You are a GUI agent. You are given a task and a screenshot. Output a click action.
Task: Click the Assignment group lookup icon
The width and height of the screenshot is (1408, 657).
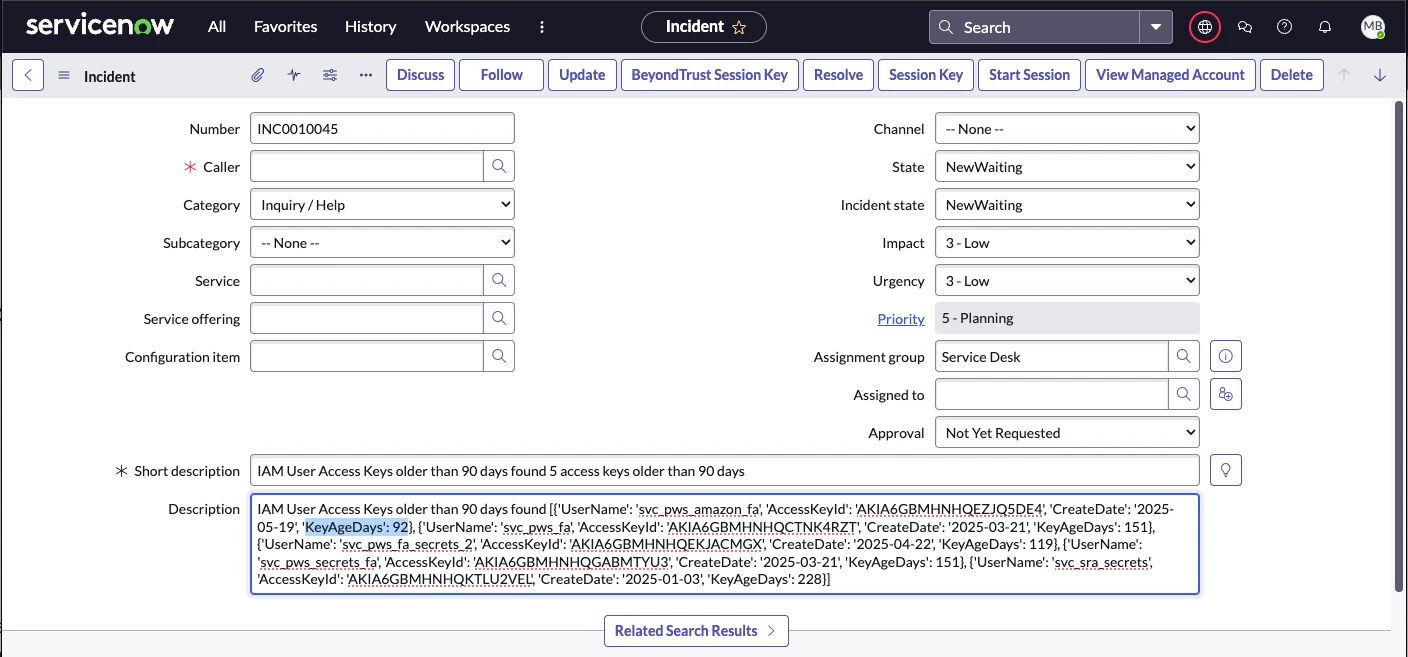pos(1184,356)
